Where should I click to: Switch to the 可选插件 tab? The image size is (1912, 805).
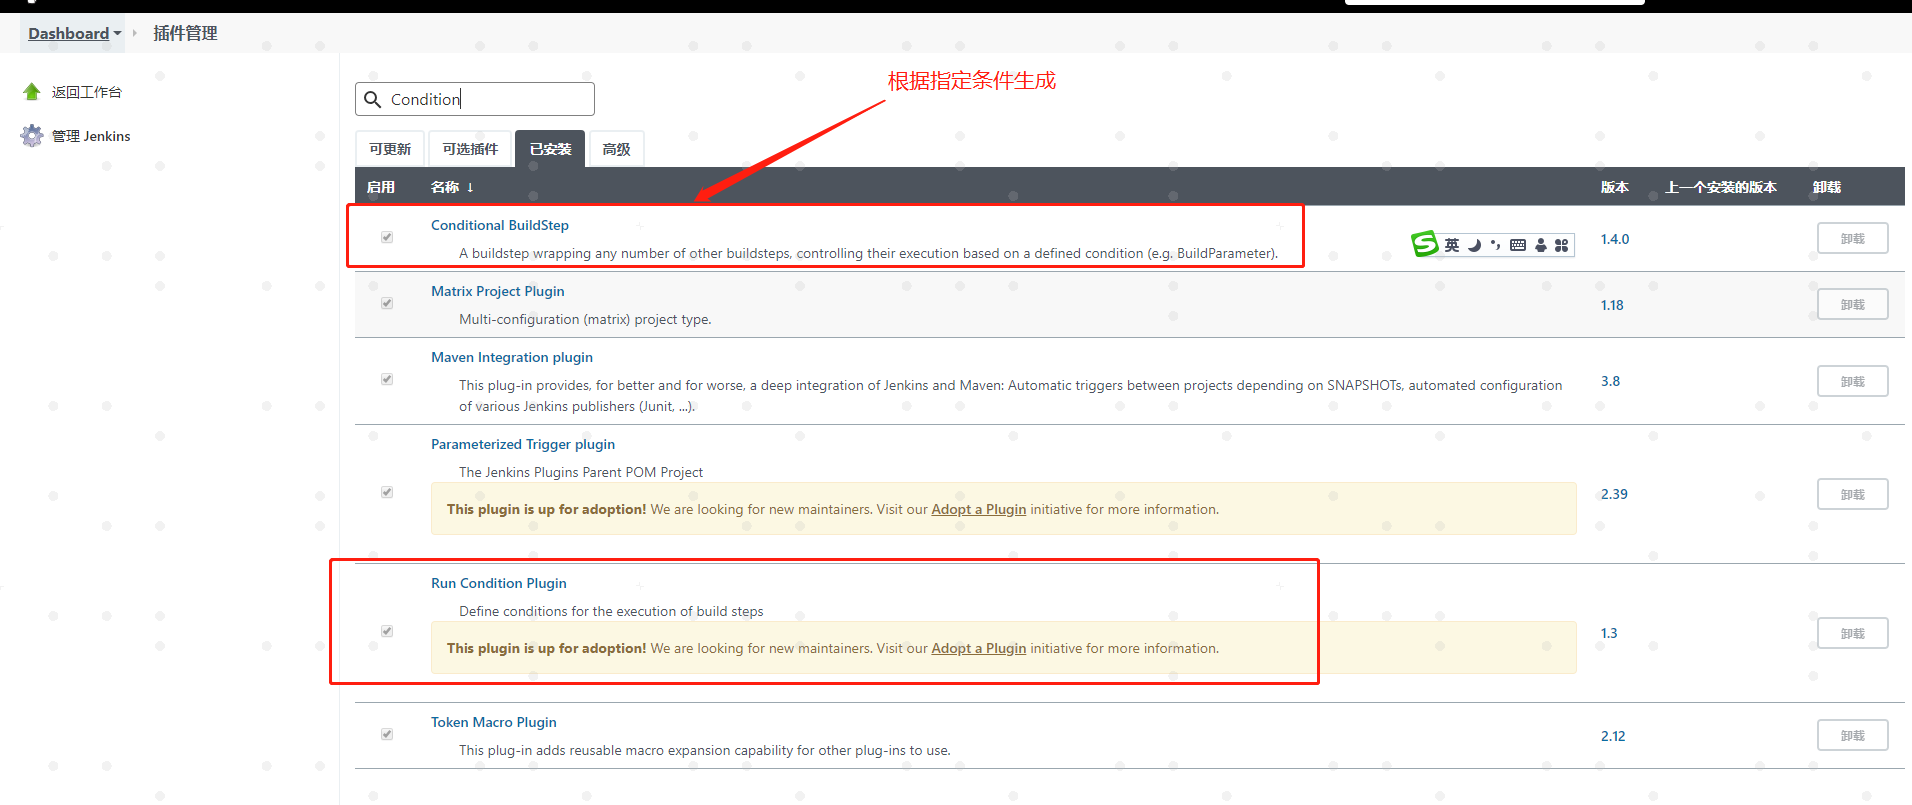[470, 149]
